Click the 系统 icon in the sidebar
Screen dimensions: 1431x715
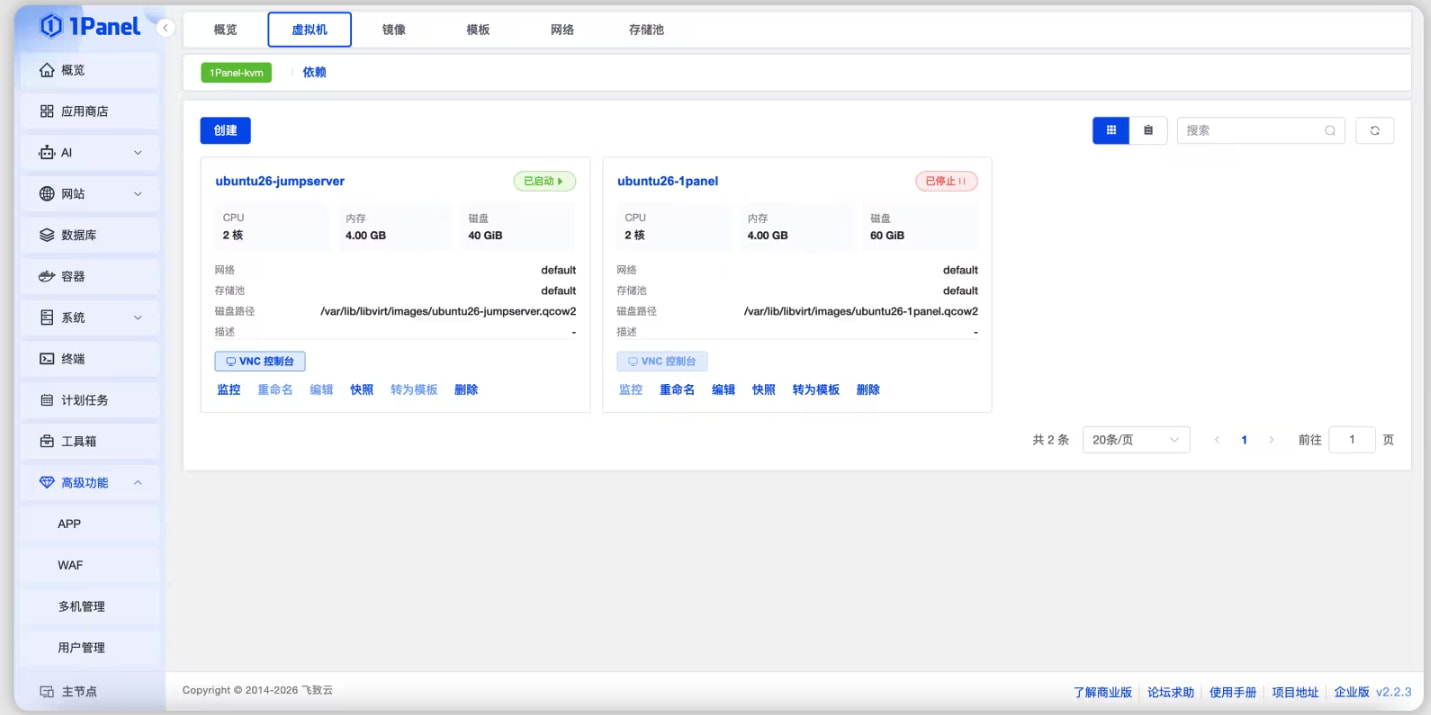point(47,317)
